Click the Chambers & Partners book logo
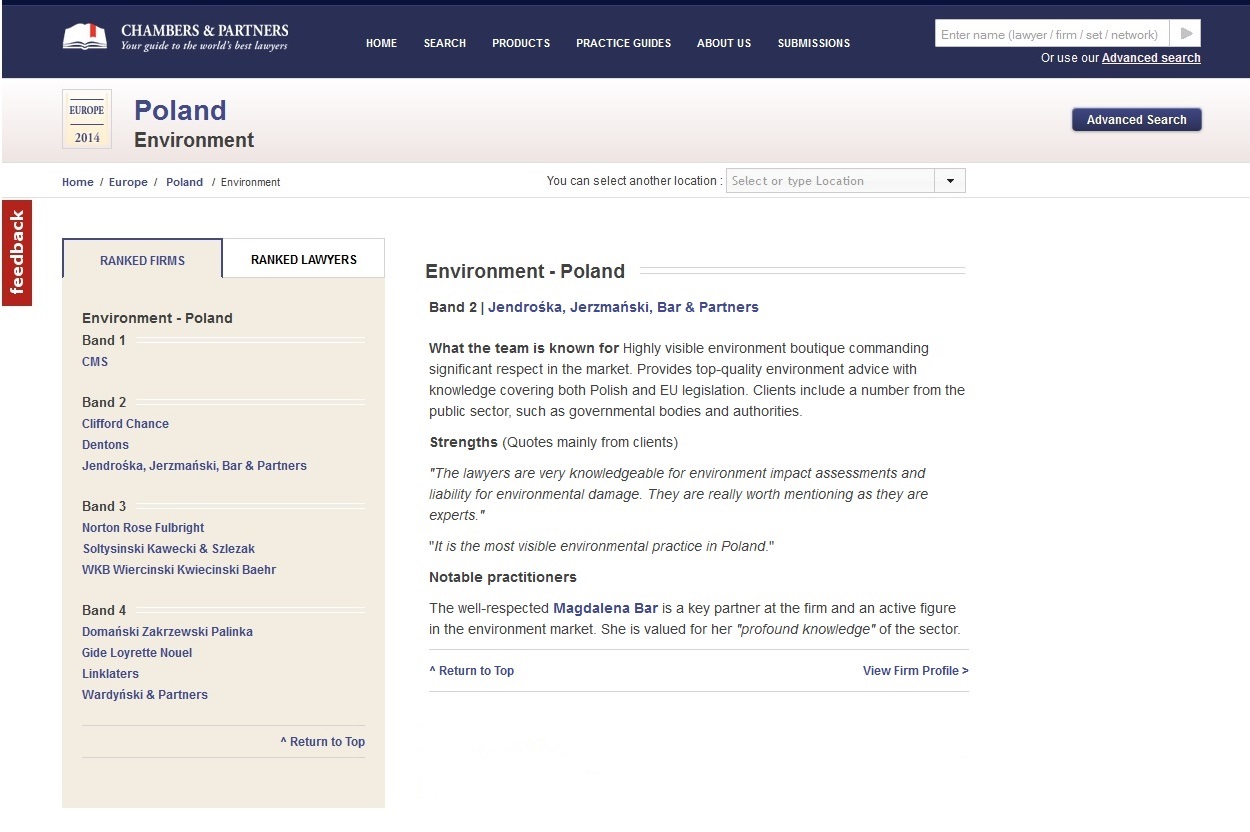Viewport: 1250px width, 832px height. [84, 37]
